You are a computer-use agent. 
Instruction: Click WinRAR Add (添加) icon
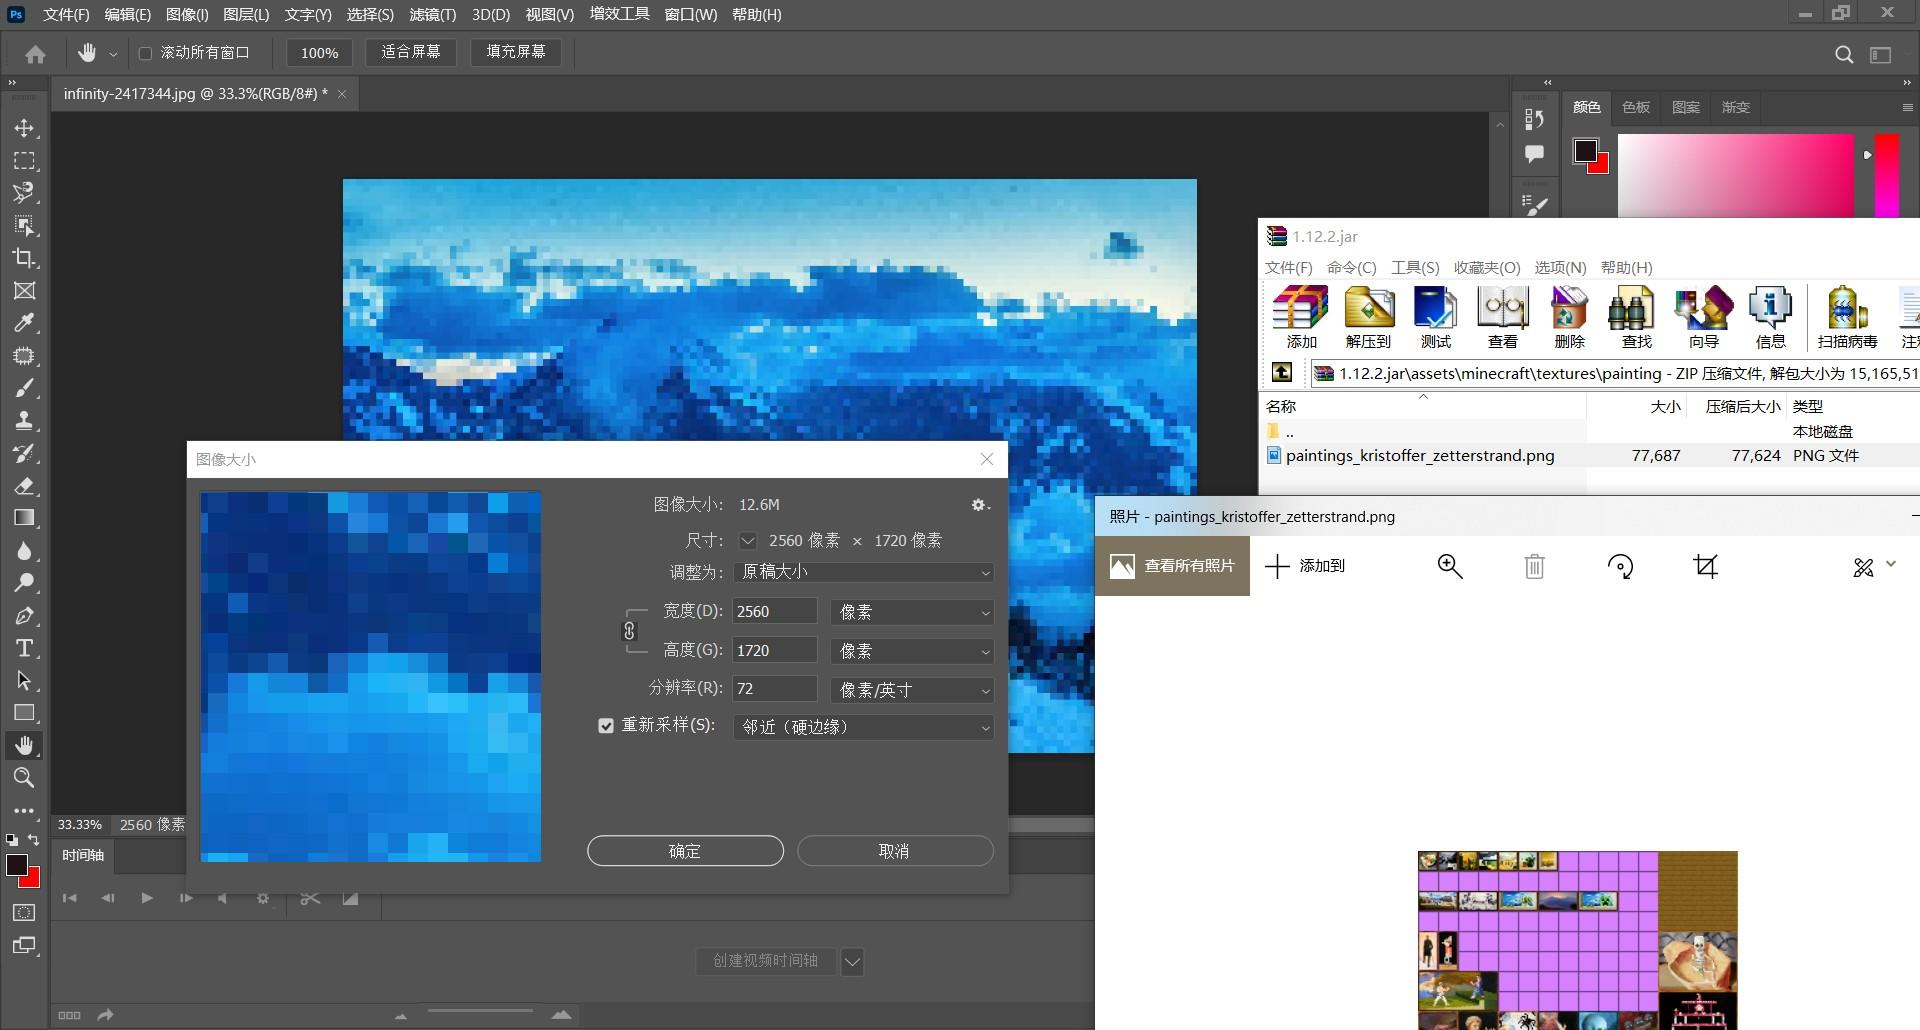tap(1301, 318)
